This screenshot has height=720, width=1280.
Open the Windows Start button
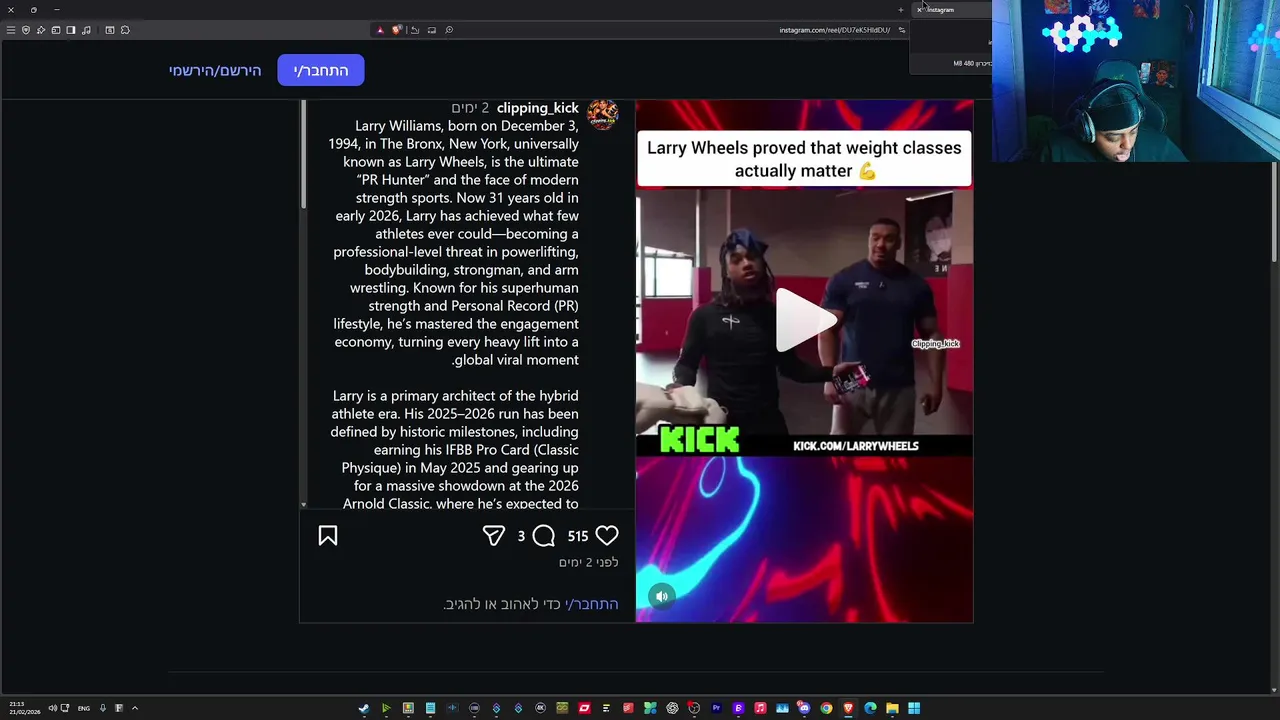click(x=914, y=708)
